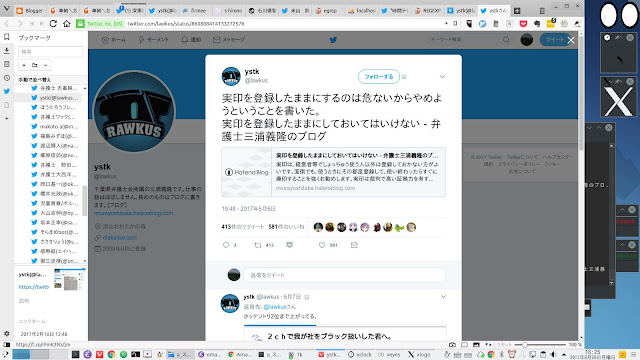This screenshot has width=640, height=360.
Task: Reload the current page
Action: pyautogui.click(x=53, y=24)
